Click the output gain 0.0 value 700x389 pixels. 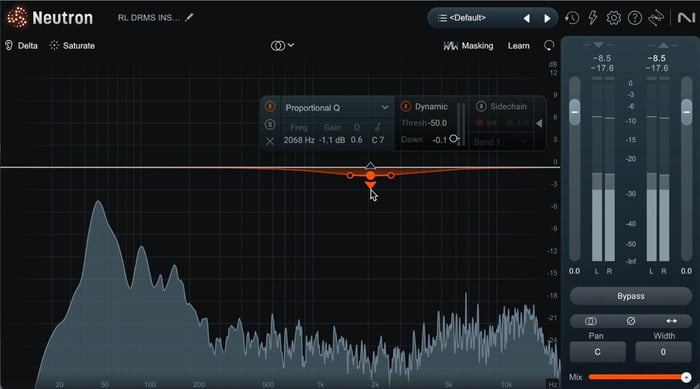(x=686, y=271)
